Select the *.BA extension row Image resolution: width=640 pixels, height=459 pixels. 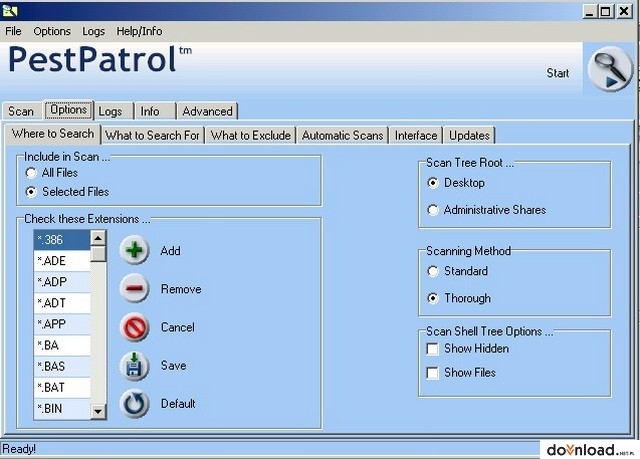tap(62, 346)
